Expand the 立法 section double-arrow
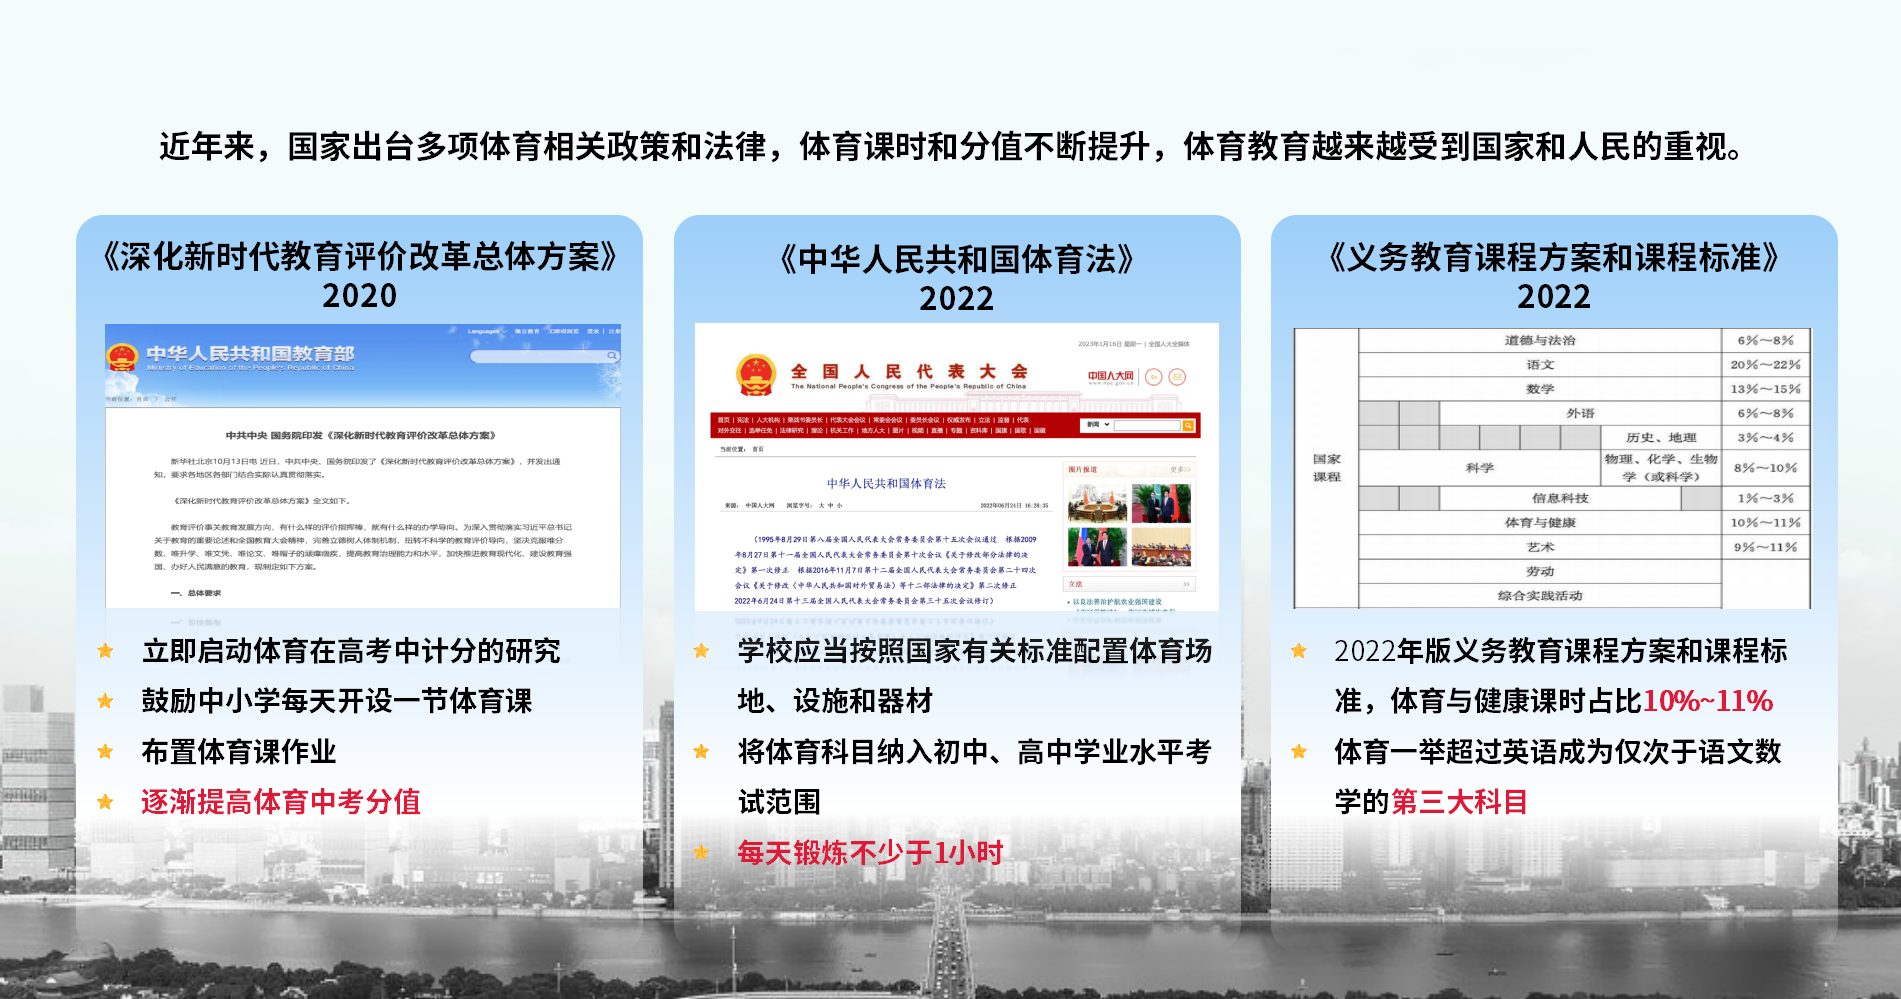 tap(1186, 584)
